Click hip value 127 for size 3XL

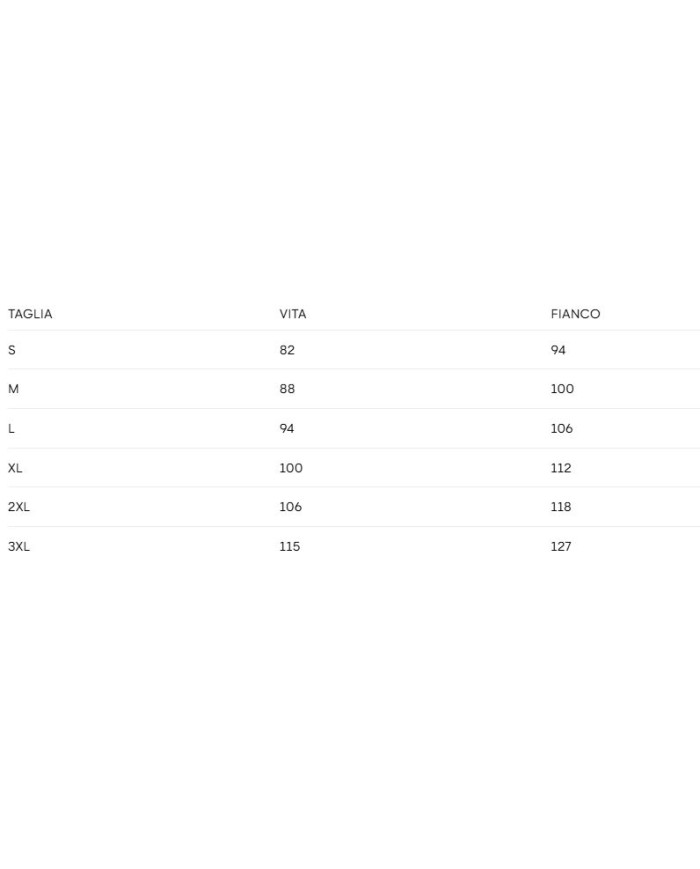[561, 547]
